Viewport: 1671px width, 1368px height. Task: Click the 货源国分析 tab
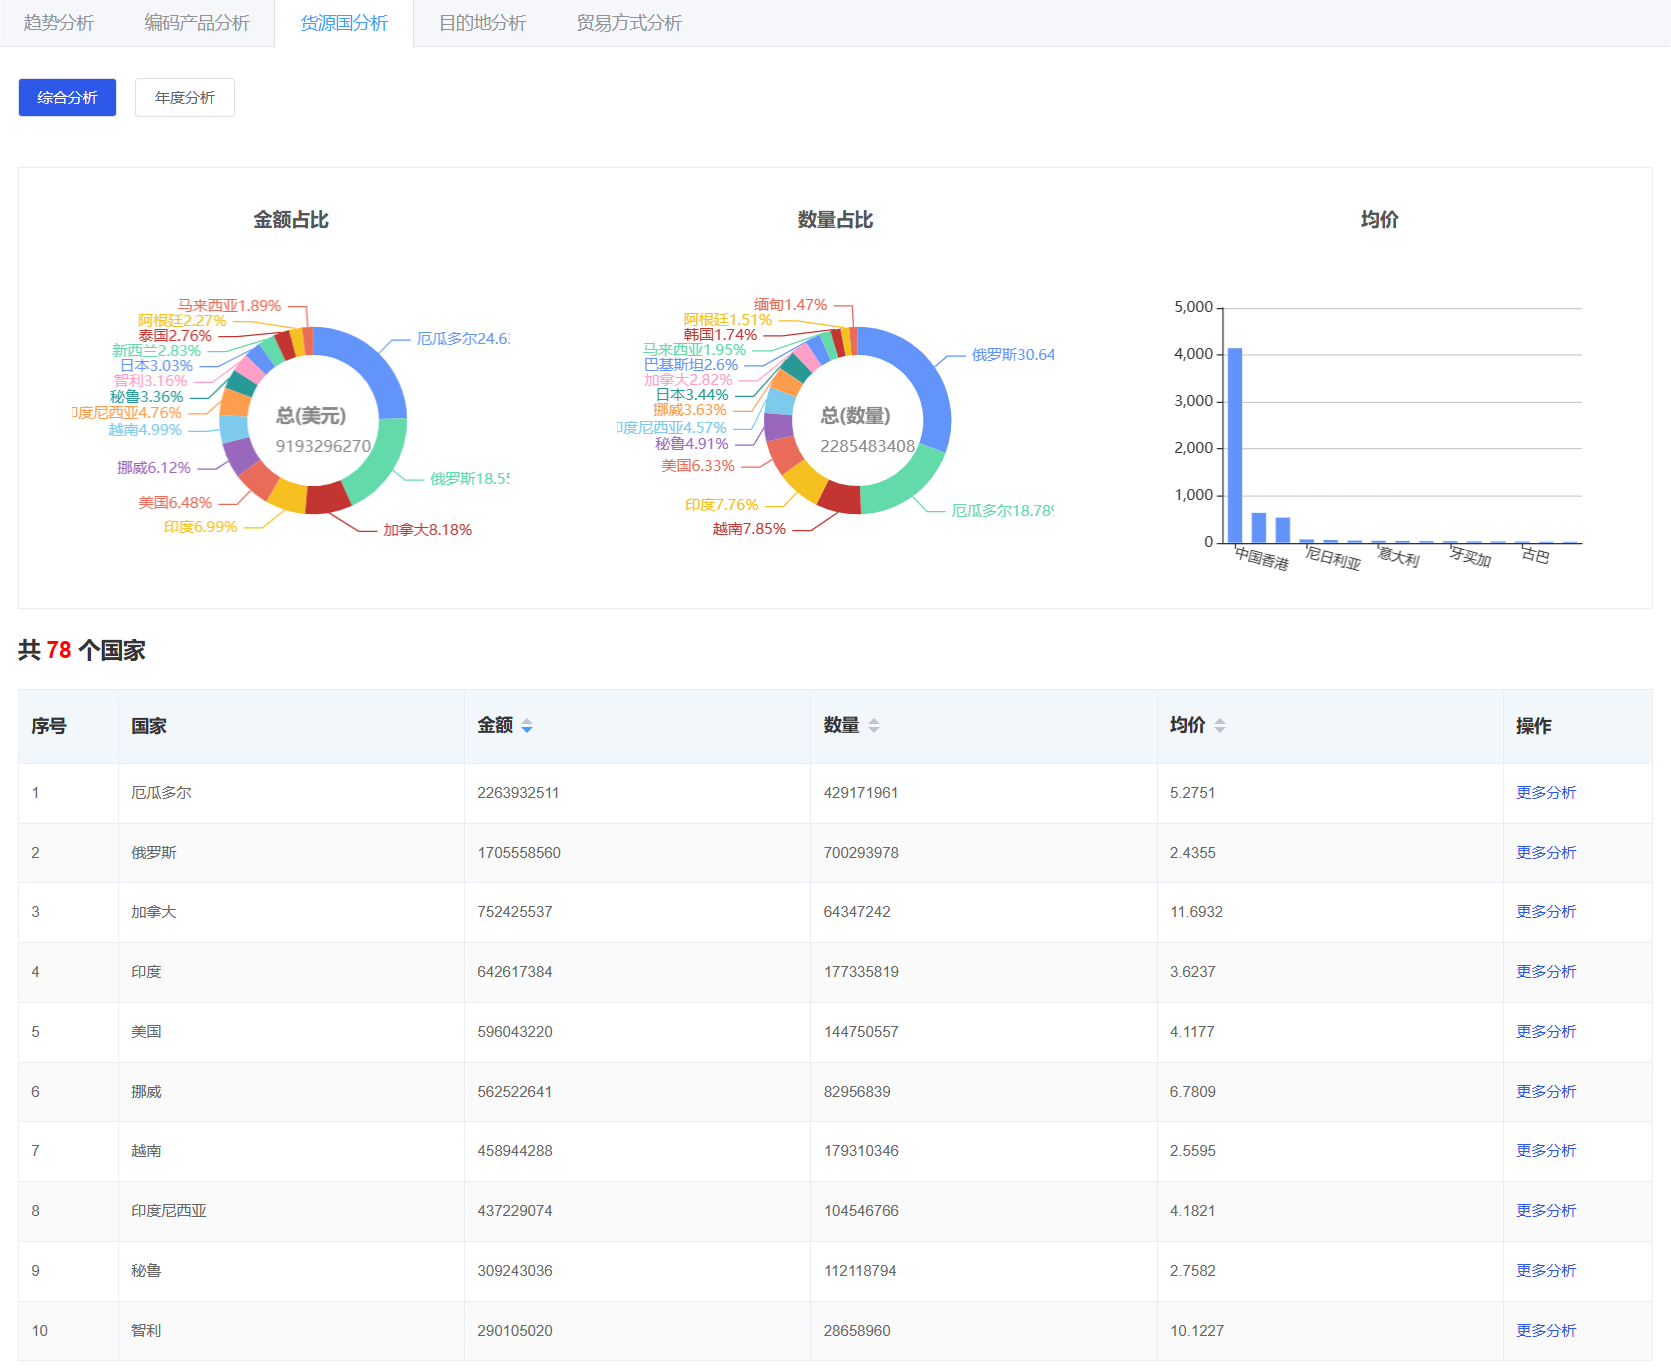coord(344,23)
